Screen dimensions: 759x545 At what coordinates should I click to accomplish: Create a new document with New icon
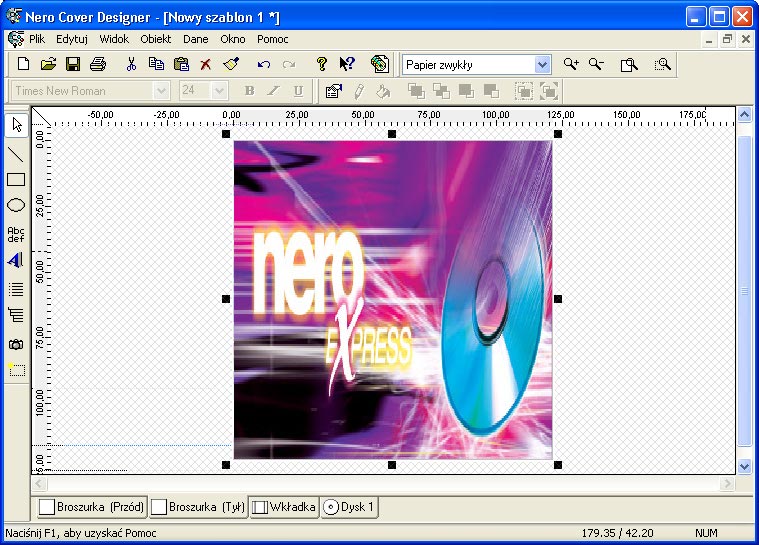pos(23,64)
